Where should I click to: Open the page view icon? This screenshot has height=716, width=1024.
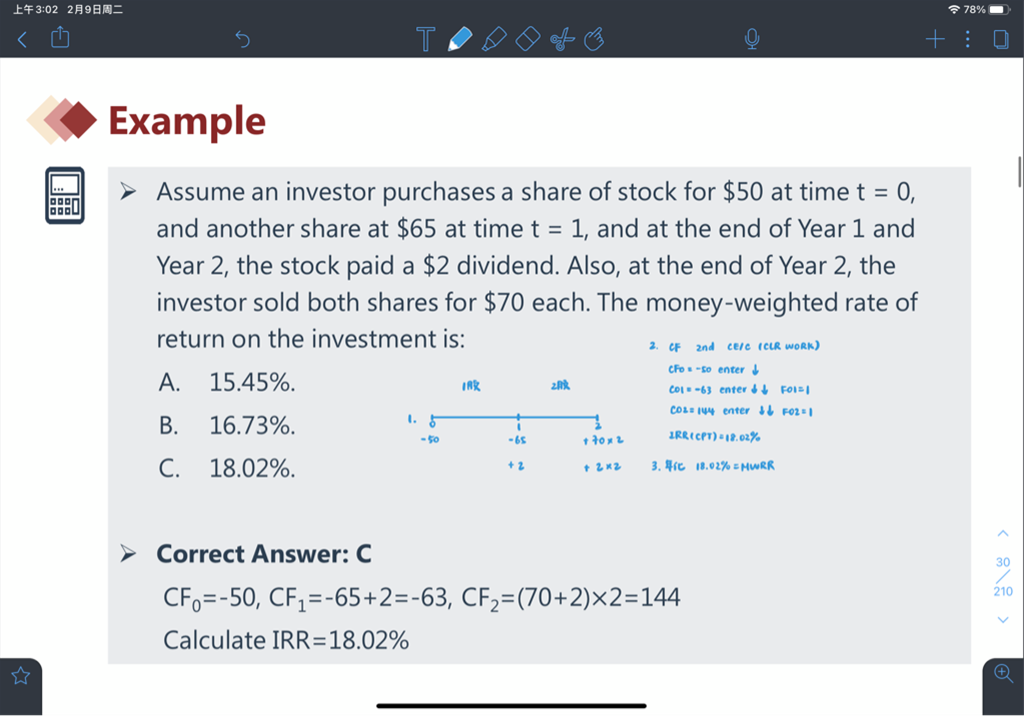tap(1000, 39)
